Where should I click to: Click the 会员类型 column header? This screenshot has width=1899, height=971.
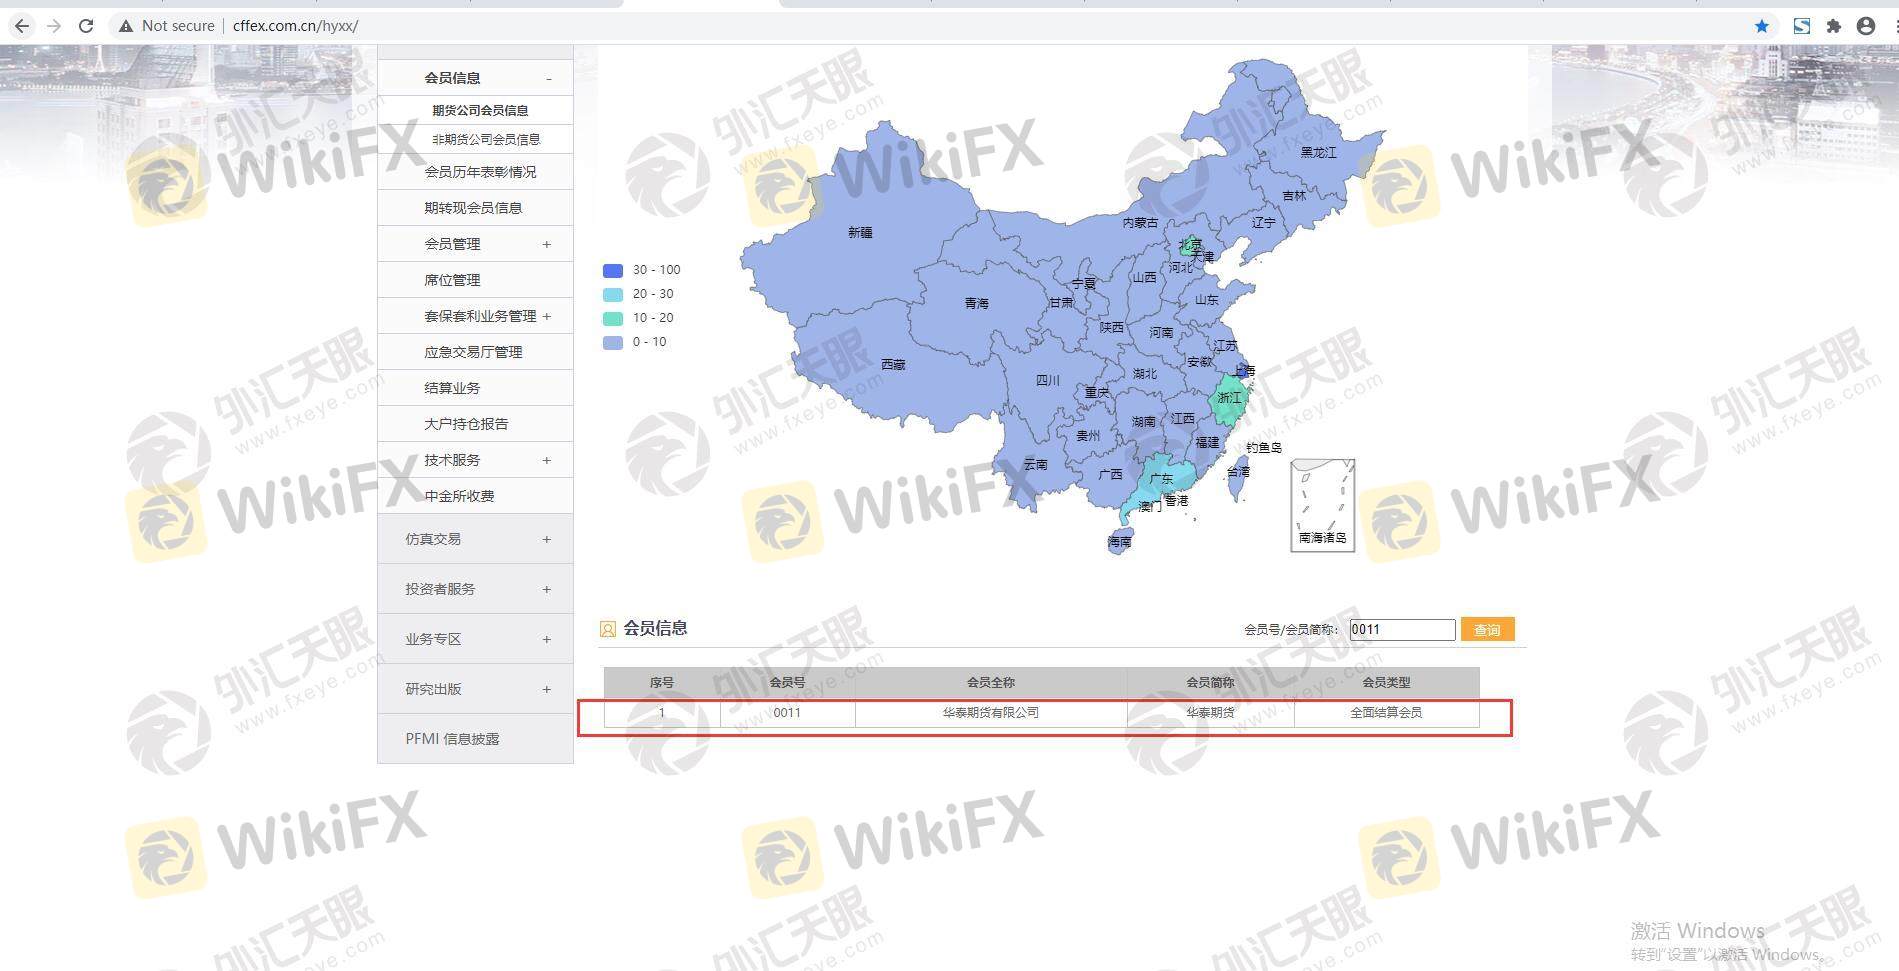[x=1386, y=682]
